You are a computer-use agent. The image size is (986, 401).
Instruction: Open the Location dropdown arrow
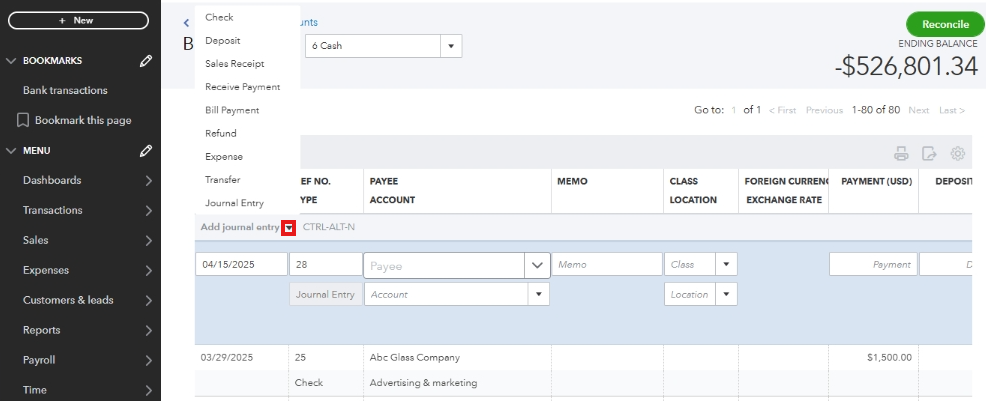726,295
